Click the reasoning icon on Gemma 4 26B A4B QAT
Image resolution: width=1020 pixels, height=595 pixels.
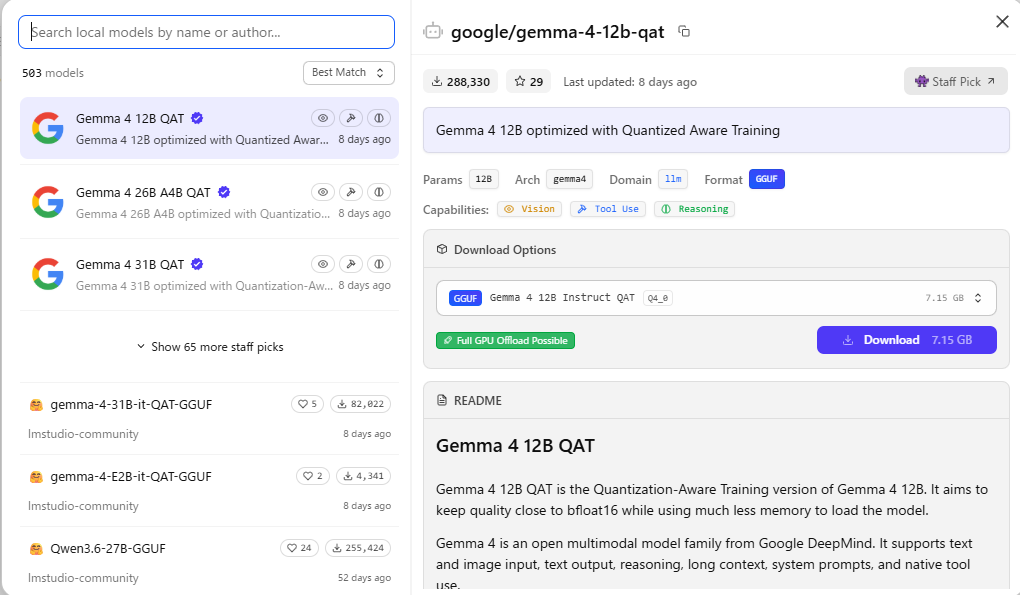point(379,192)
